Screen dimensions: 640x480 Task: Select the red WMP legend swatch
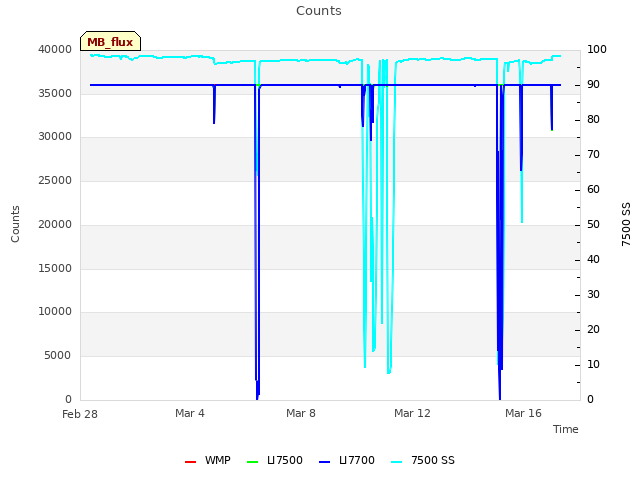point(191,462)
